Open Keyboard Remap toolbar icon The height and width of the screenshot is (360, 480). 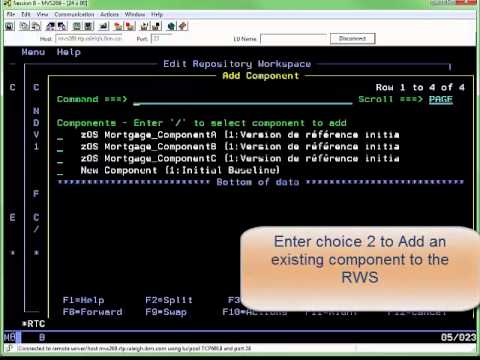104,26
